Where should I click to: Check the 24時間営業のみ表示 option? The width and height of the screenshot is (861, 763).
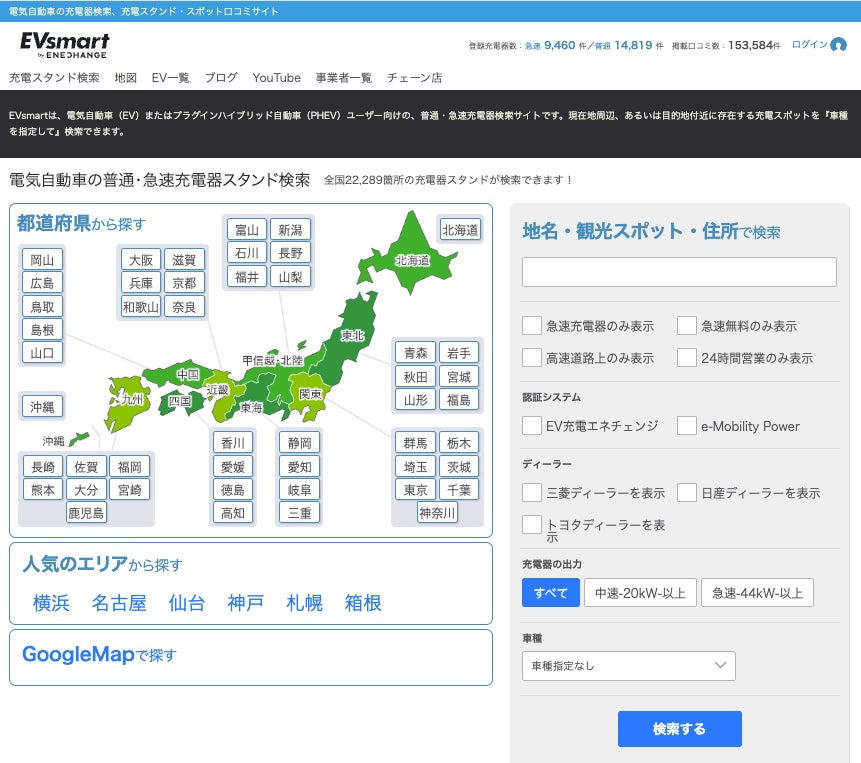tap(686, 357)
